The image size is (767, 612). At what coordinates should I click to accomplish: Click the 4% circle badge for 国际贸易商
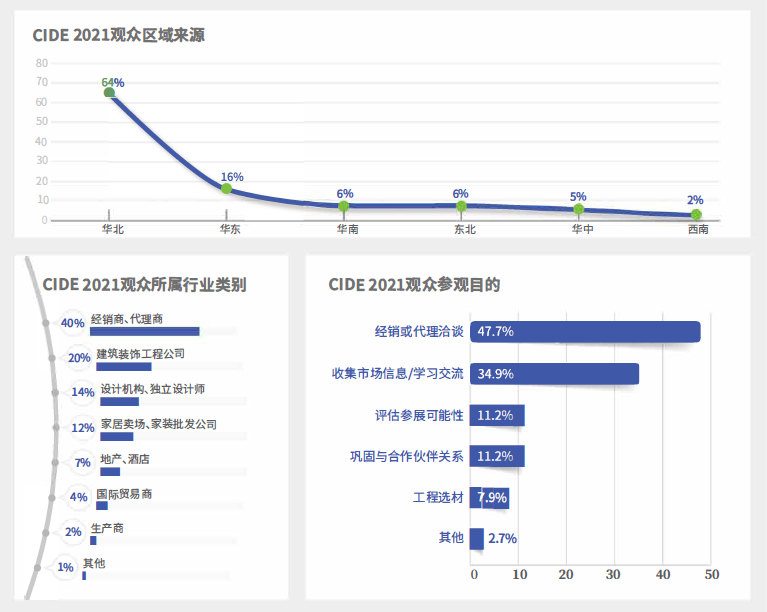[x=78, y=497]
